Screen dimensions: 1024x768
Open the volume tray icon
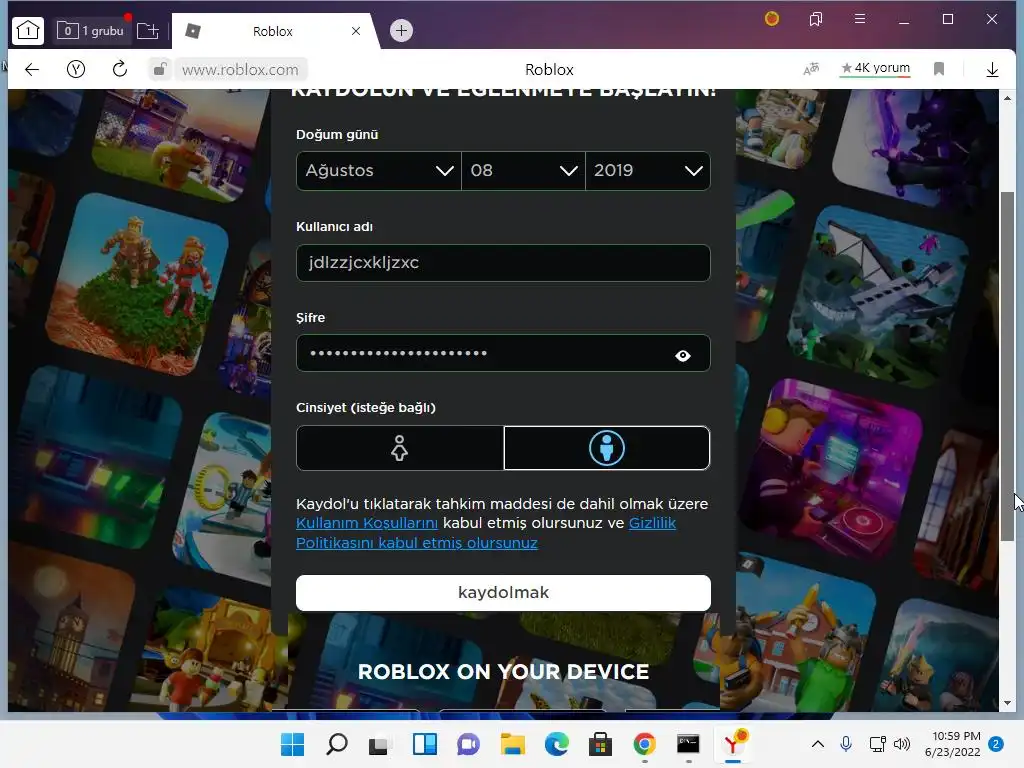902,744
